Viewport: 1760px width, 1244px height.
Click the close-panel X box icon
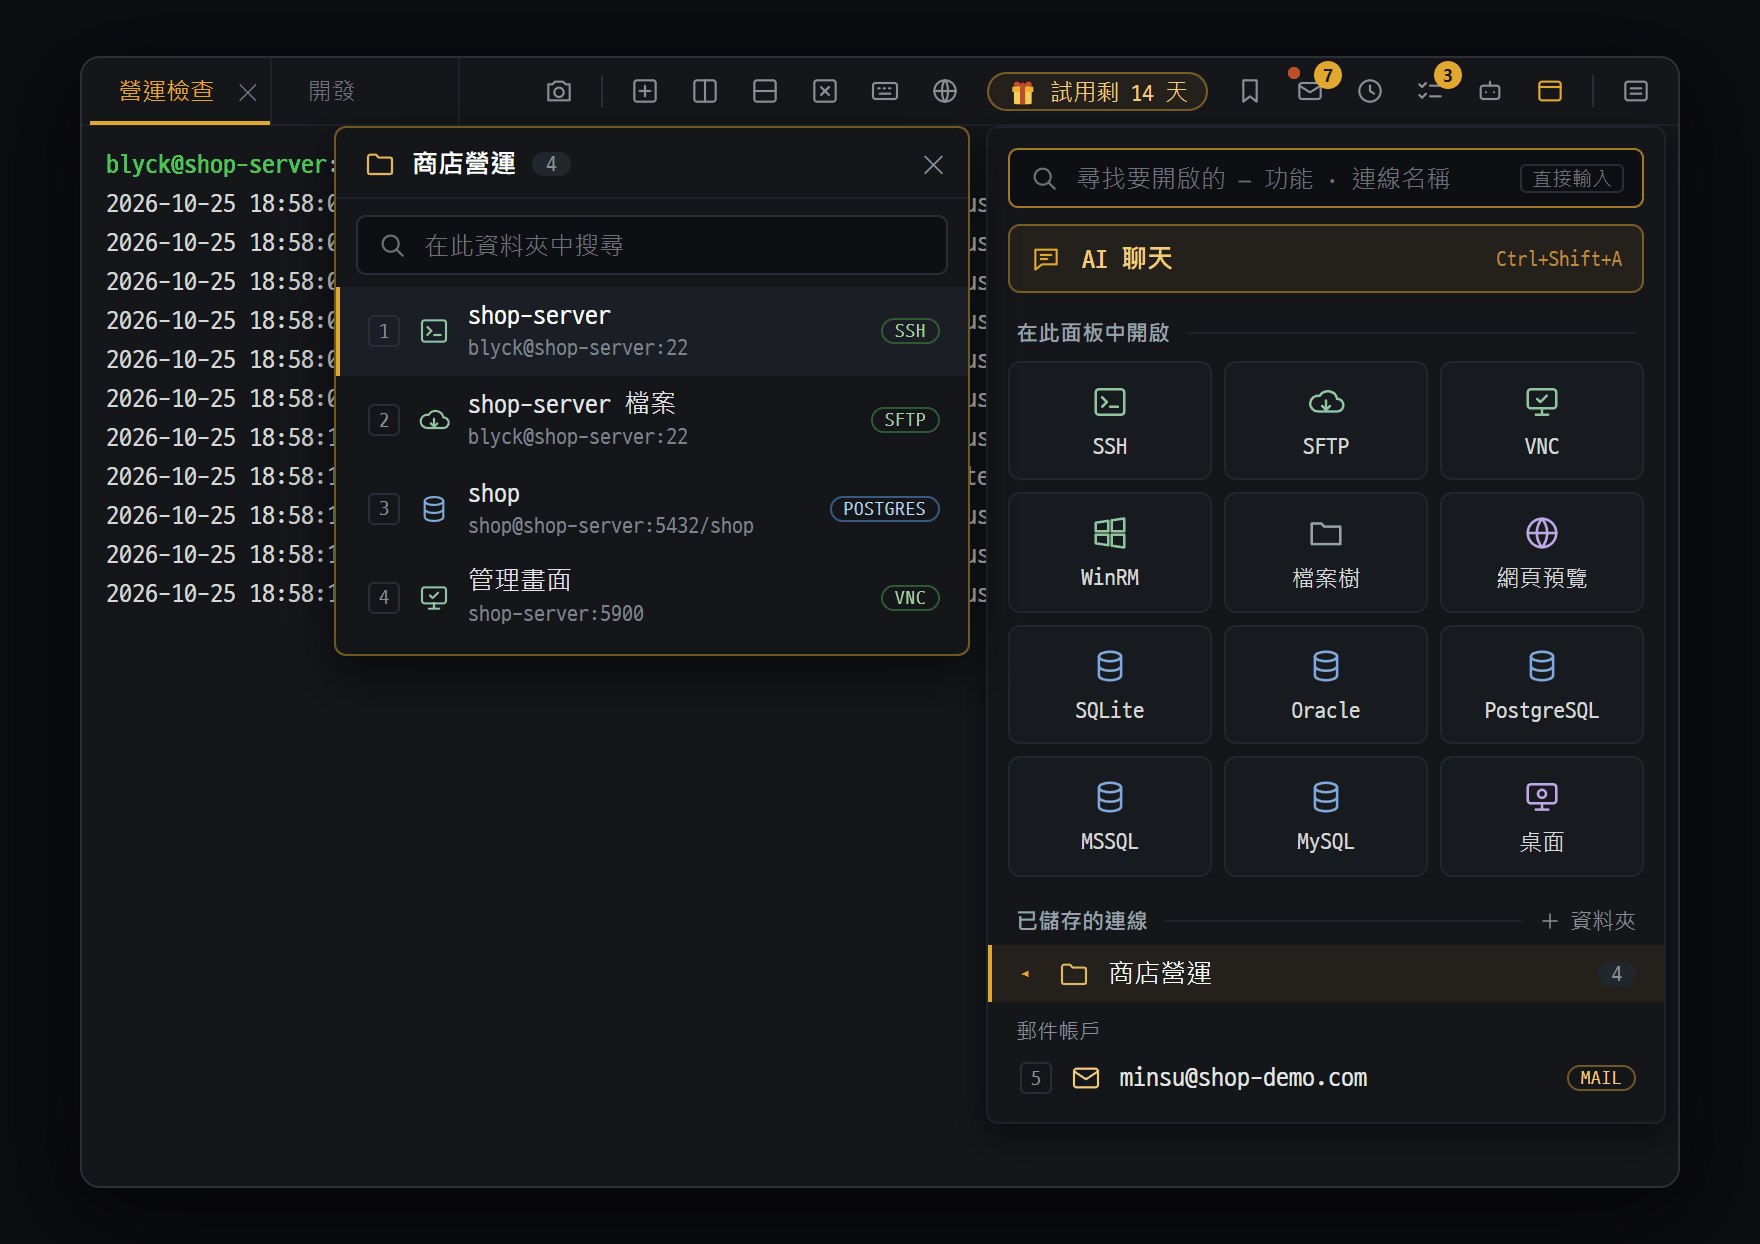[825, 92]
